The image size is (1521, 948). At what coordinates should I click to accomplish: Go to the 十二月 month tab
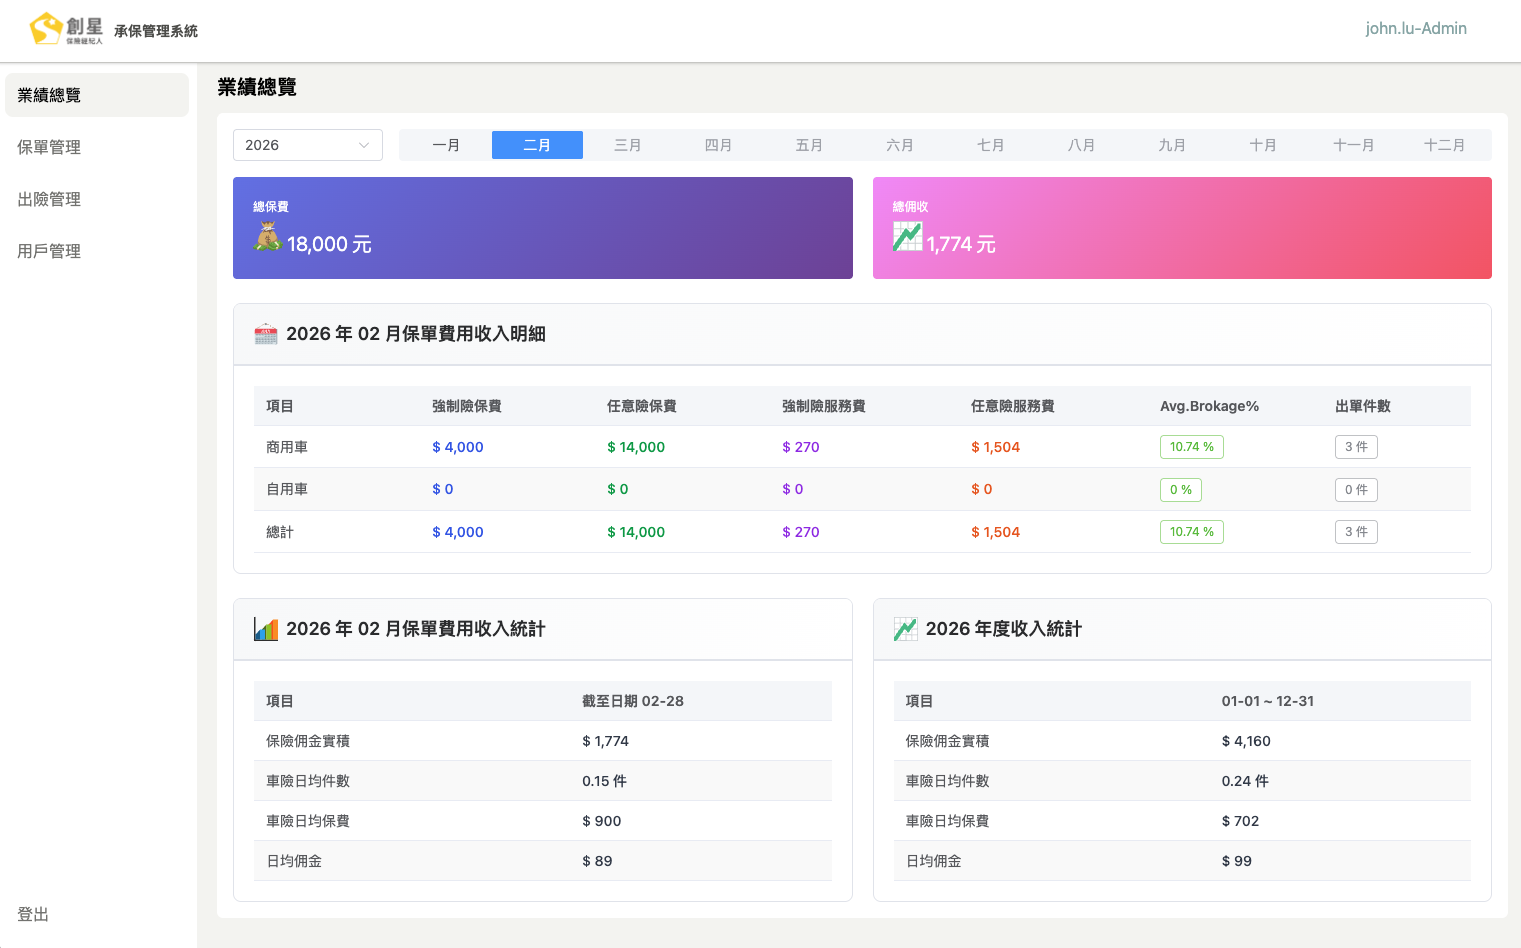tap(1445, 145)
